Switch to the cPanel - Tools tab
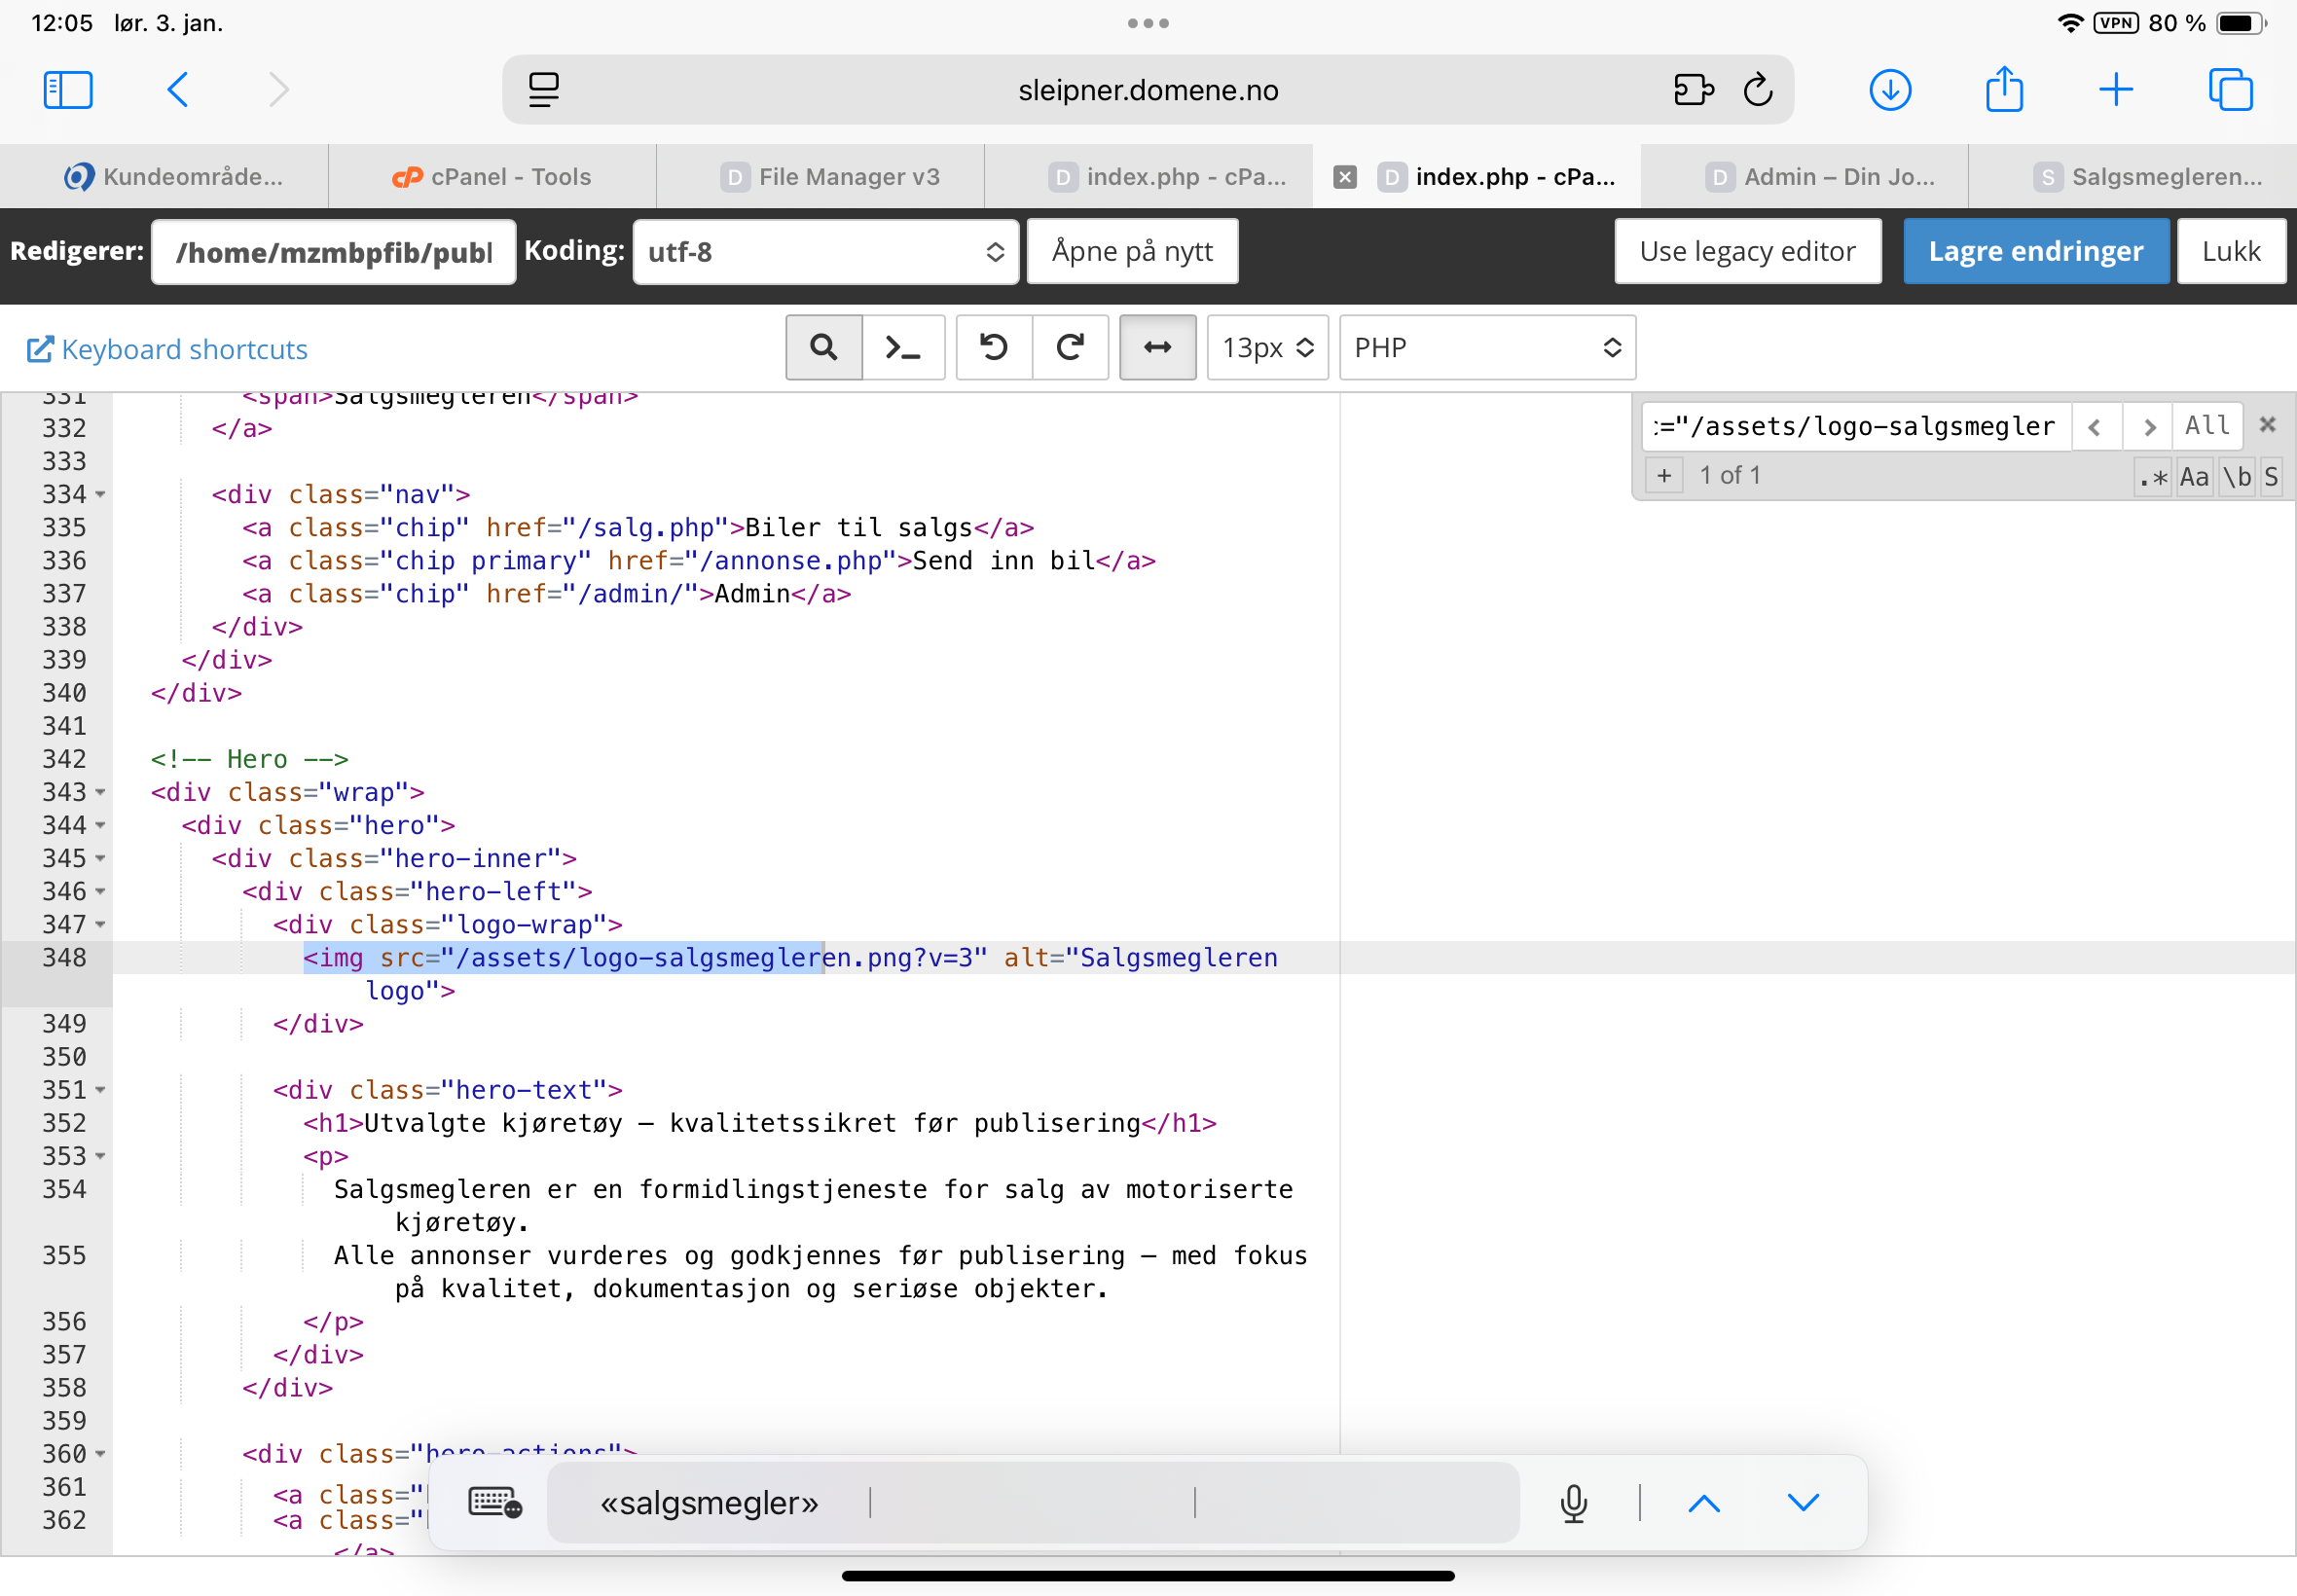The image size is (2297, 1596). pyautogui.click(x=492, y=177)
